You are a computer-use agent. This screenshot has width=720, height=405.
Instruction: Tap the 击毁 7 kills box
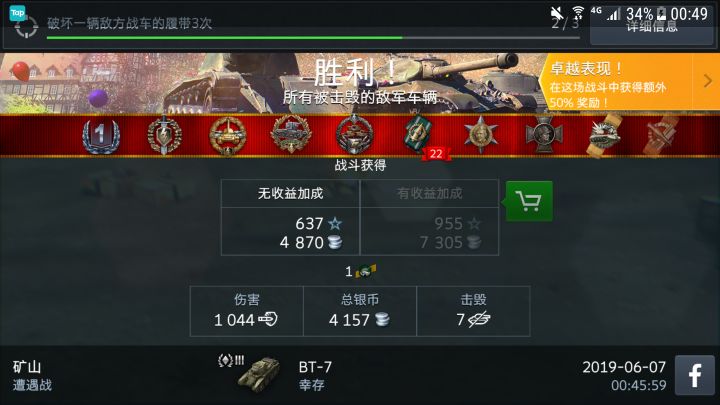click(473, 311)
